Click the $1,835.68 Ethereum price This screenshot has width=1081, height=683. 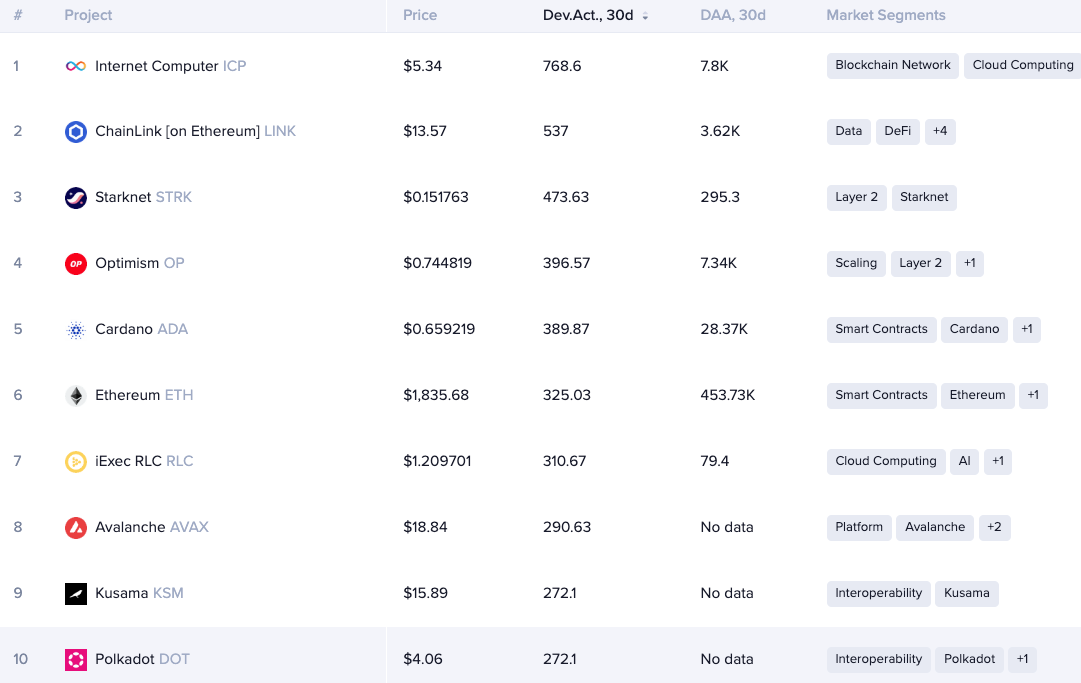pos(436,396)
